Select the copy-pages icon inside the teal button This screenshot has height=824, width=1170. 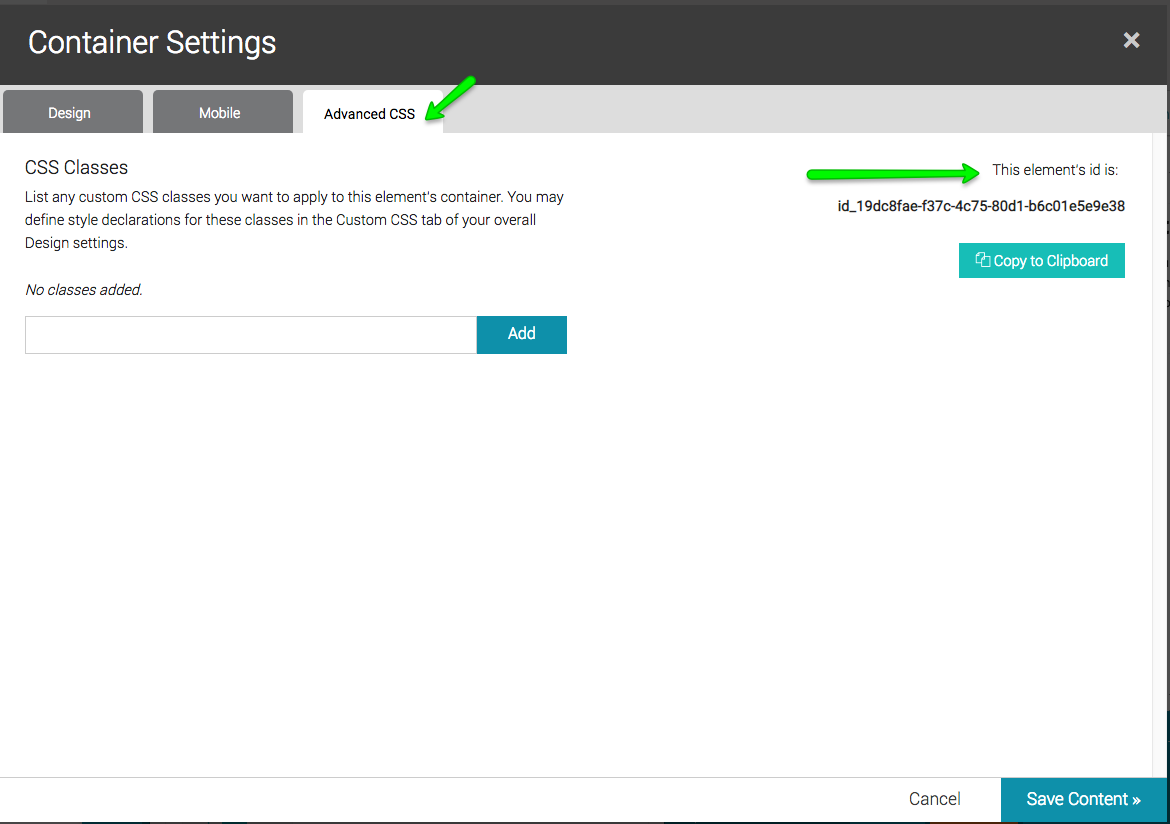pyautogui.click(x=984, y=259)
